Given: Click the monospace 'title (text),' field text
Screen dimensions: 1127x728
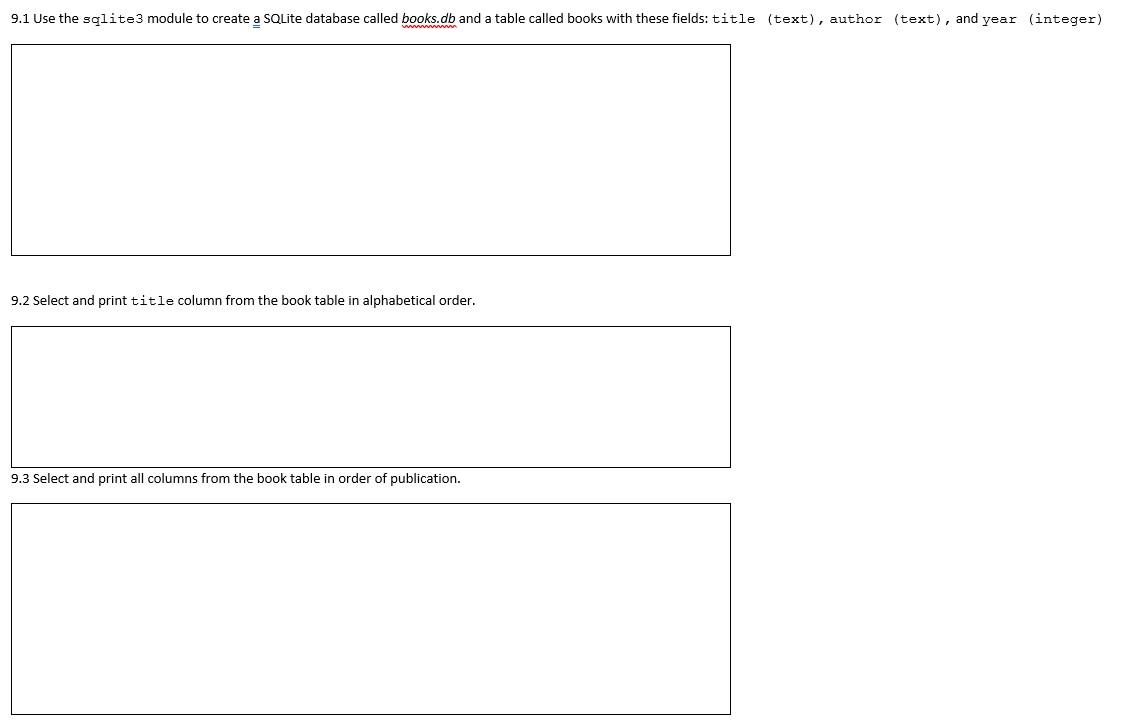Looking at the screenshot, I should 768,19.
